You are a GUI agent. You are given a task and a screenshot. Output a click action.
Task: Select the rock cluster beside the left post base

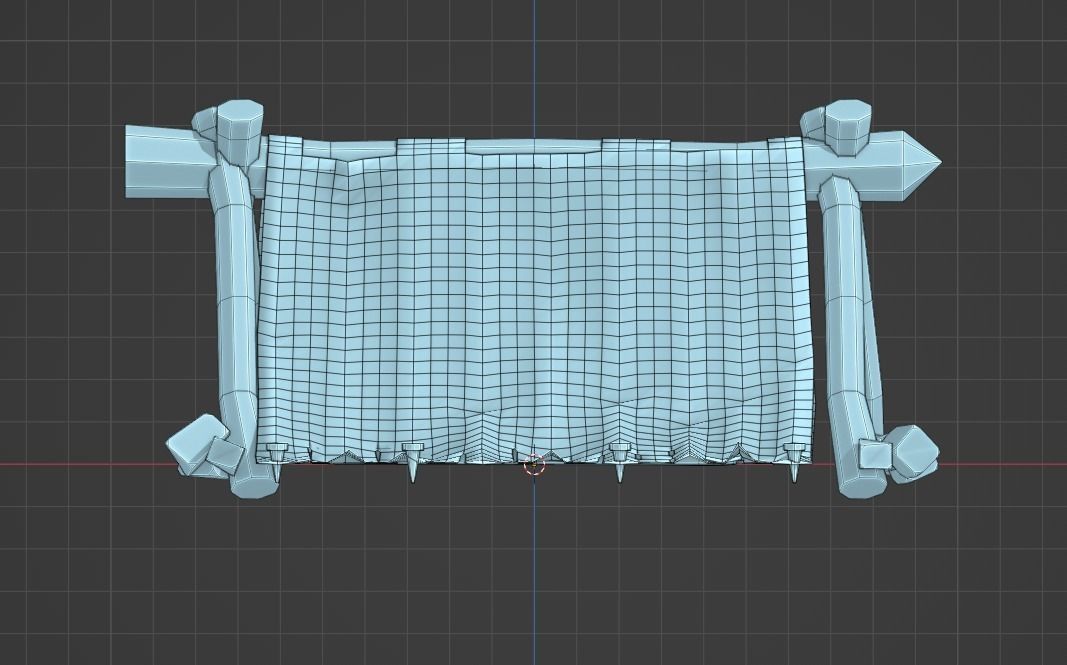[x=206, y=446]
